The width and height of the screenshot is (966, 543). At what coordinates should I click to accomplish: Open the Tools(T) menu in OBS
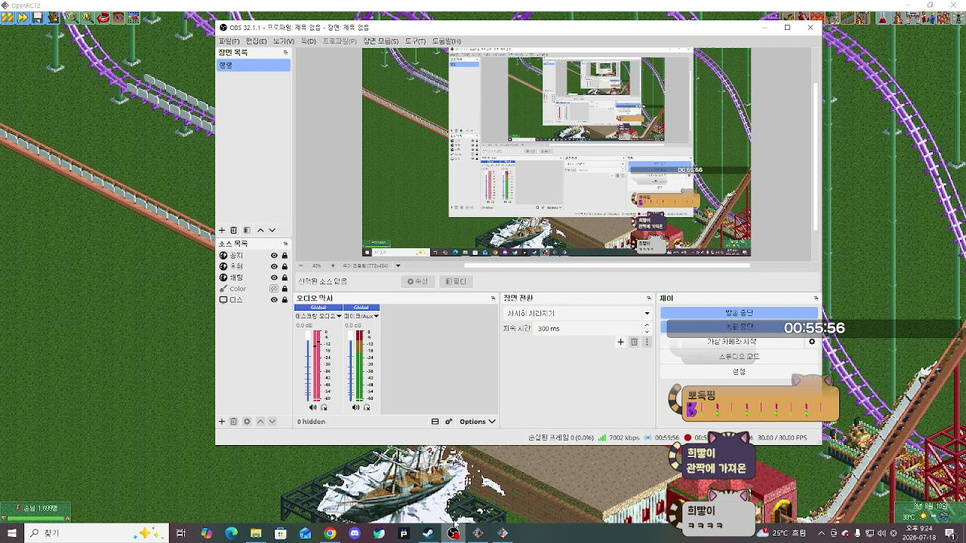pos(415,41)
